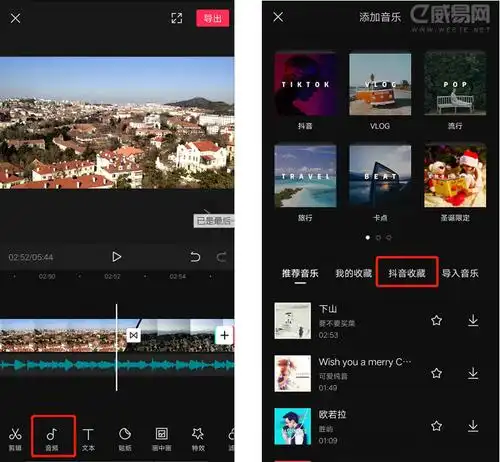Download the song Wish you a merry C…
Image resolution: width=500 pixels, height=462 pixels.
tap(473, 373)
